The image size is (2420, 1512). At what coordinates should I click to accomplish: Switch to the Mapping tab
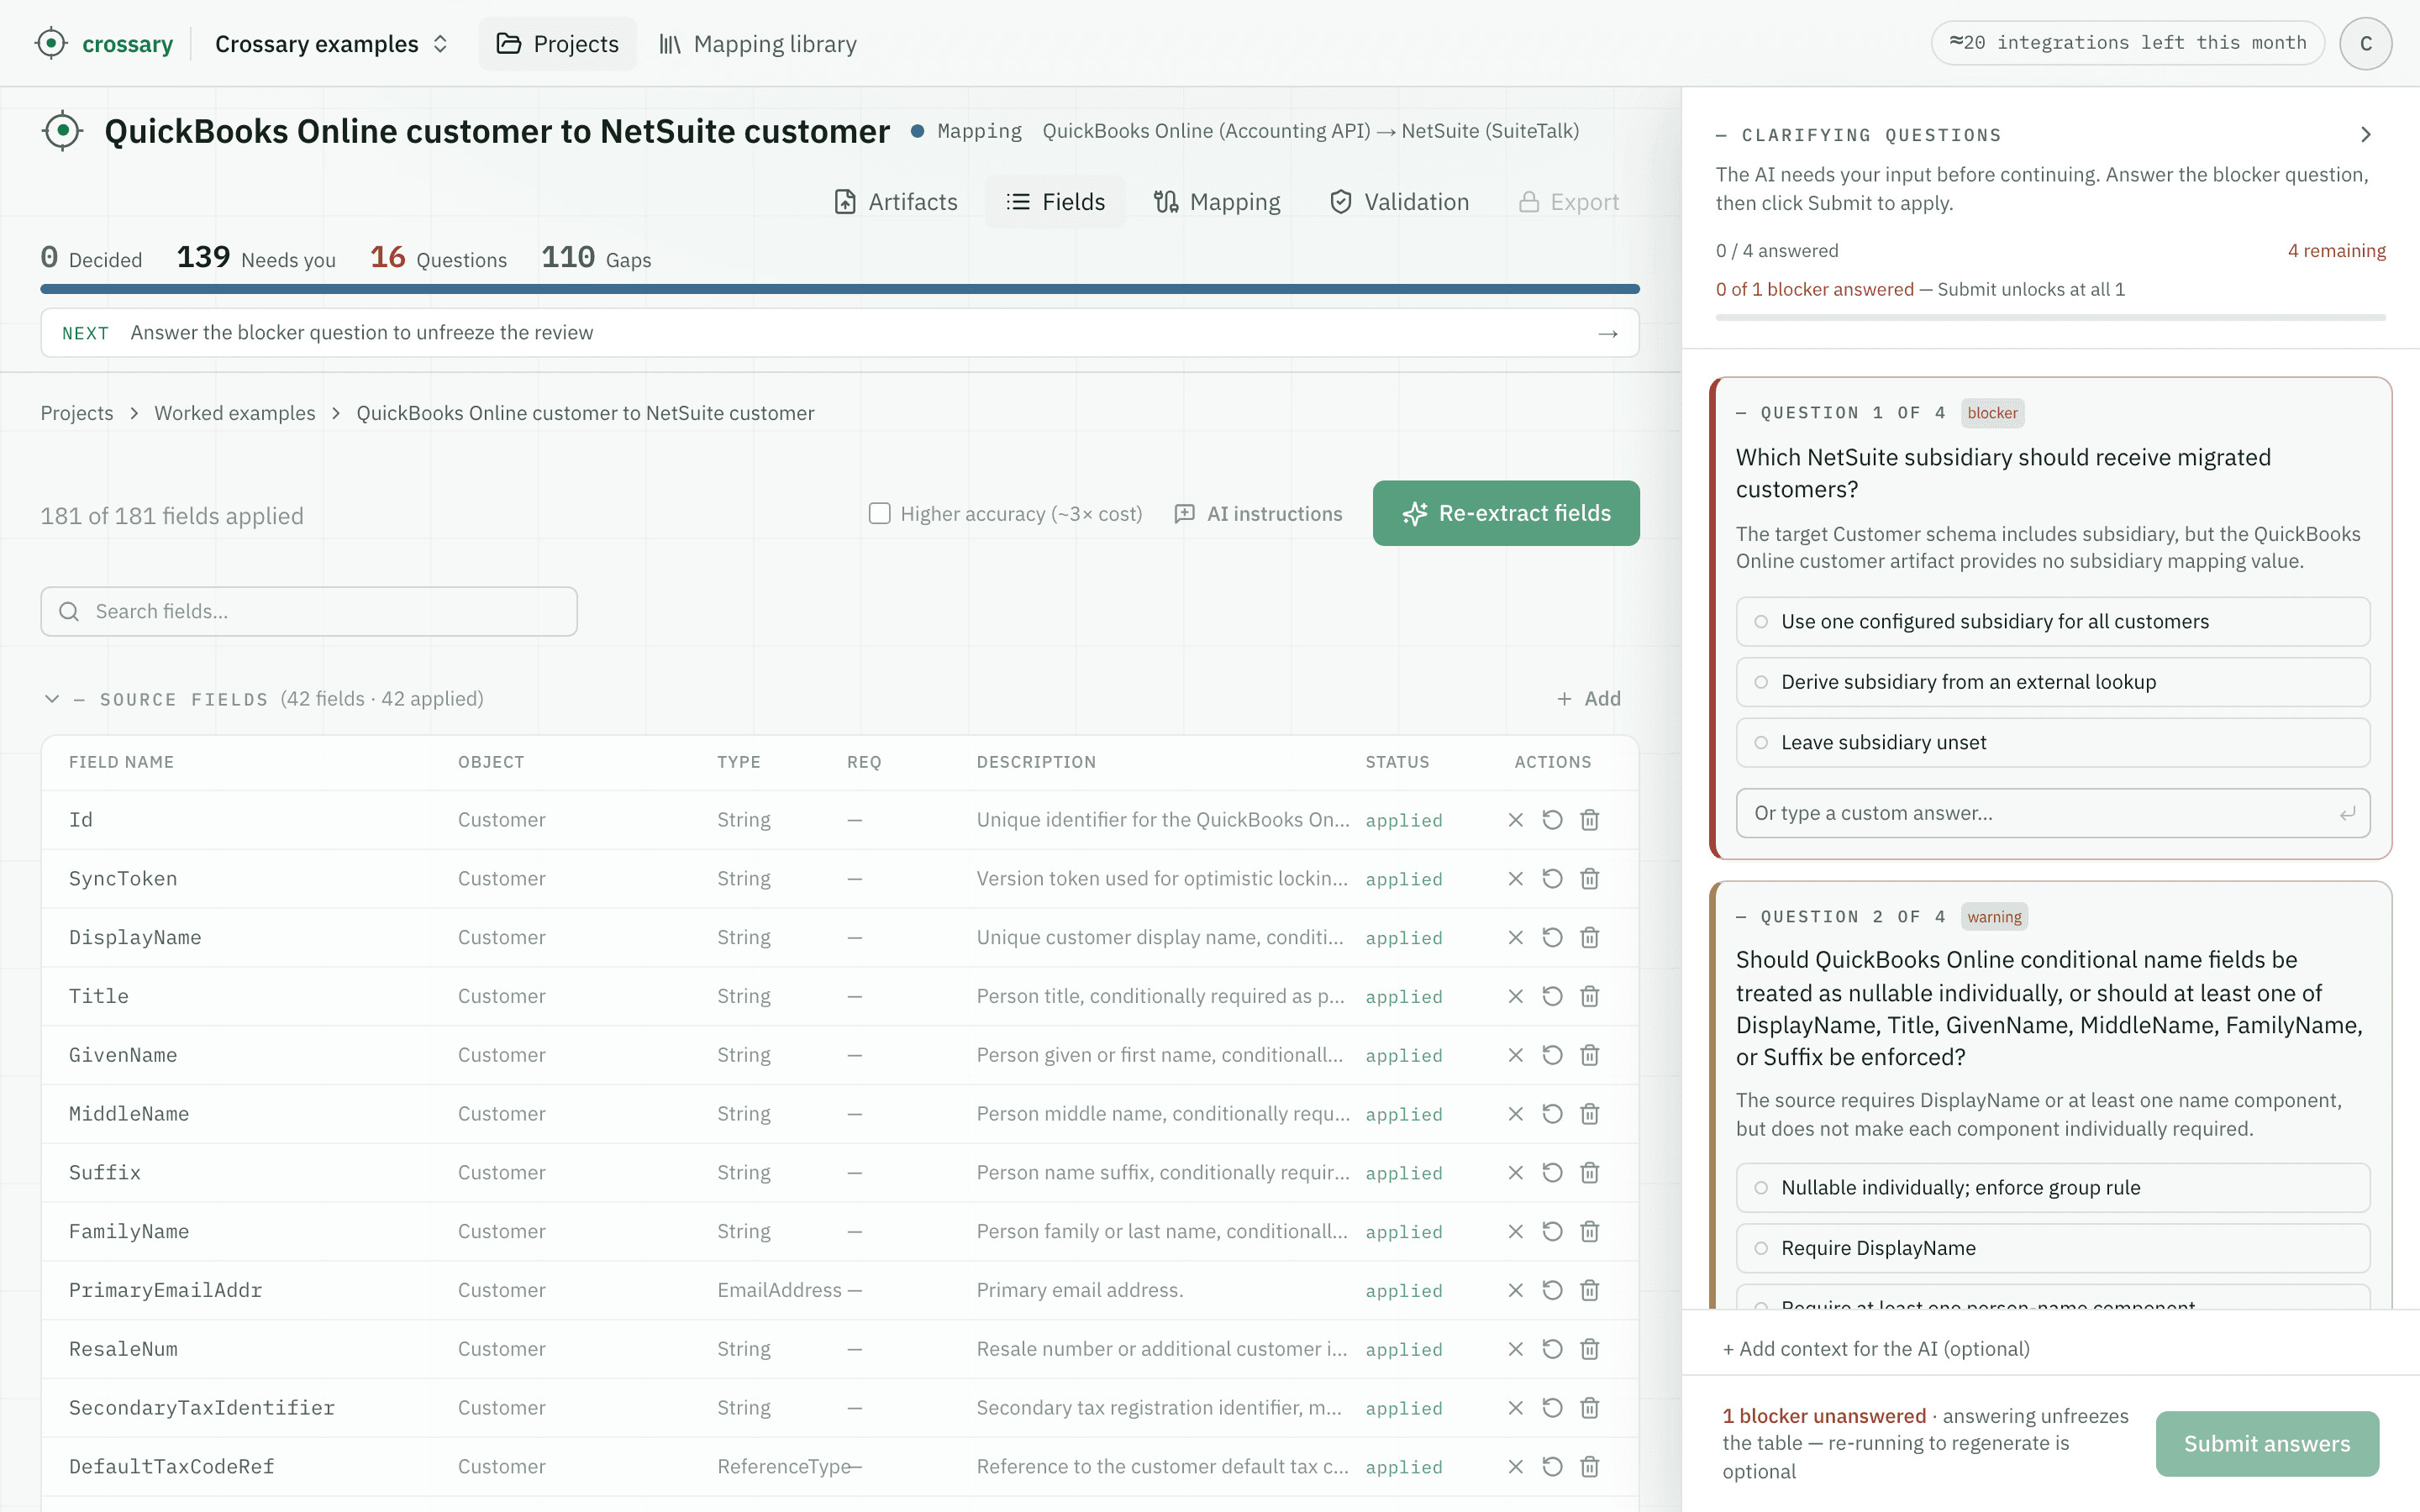point(1216,202)
